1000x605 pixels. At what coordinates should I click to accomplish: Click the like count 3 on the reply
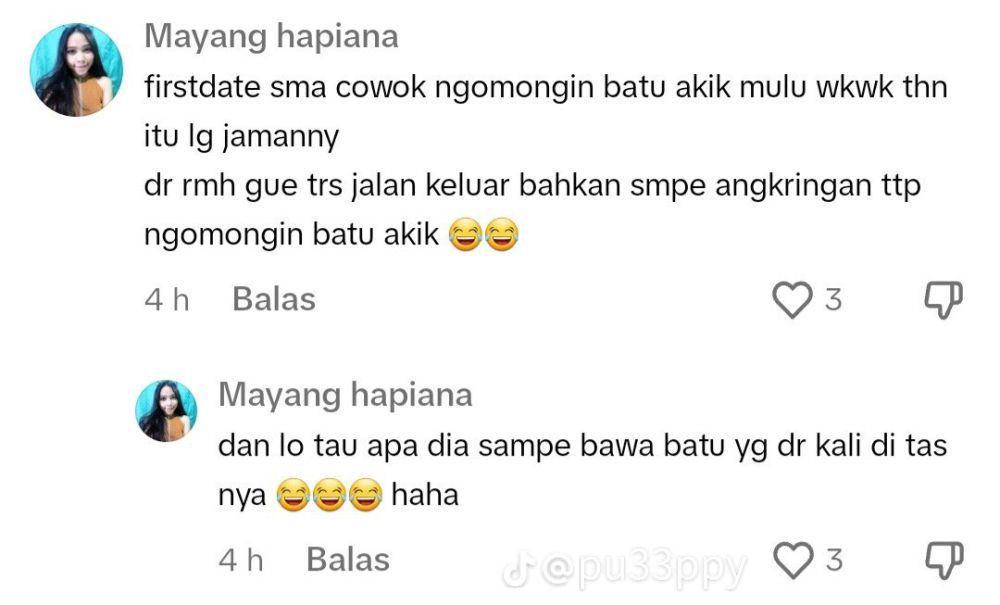[834, 560]
